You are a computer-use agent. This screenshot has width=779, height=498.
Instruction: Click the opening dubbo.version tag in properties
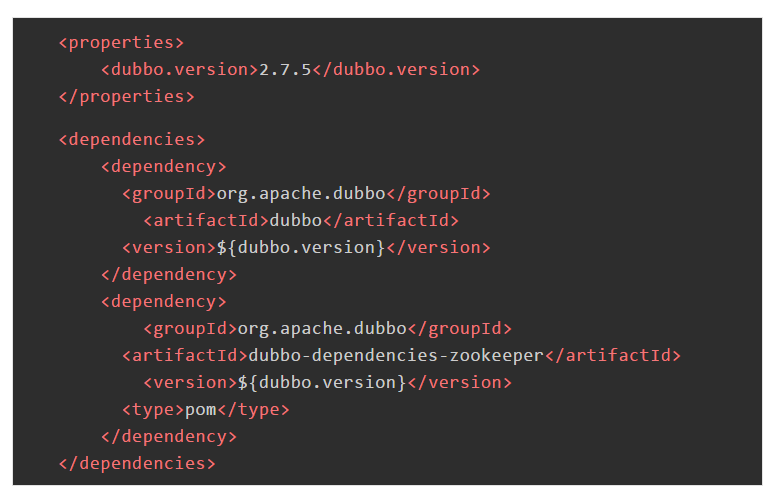[179, 70]
